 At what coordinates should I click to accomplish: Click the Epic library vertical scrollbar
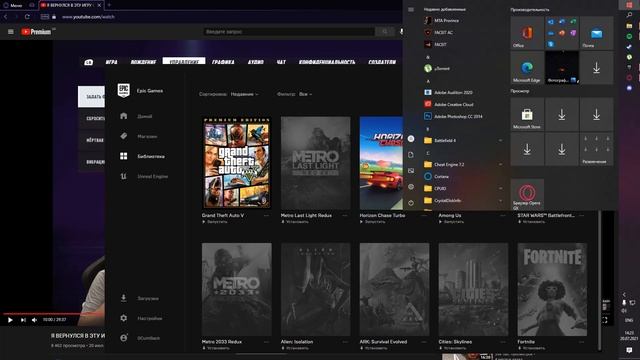pyautogui.click(x=599, y=280)
